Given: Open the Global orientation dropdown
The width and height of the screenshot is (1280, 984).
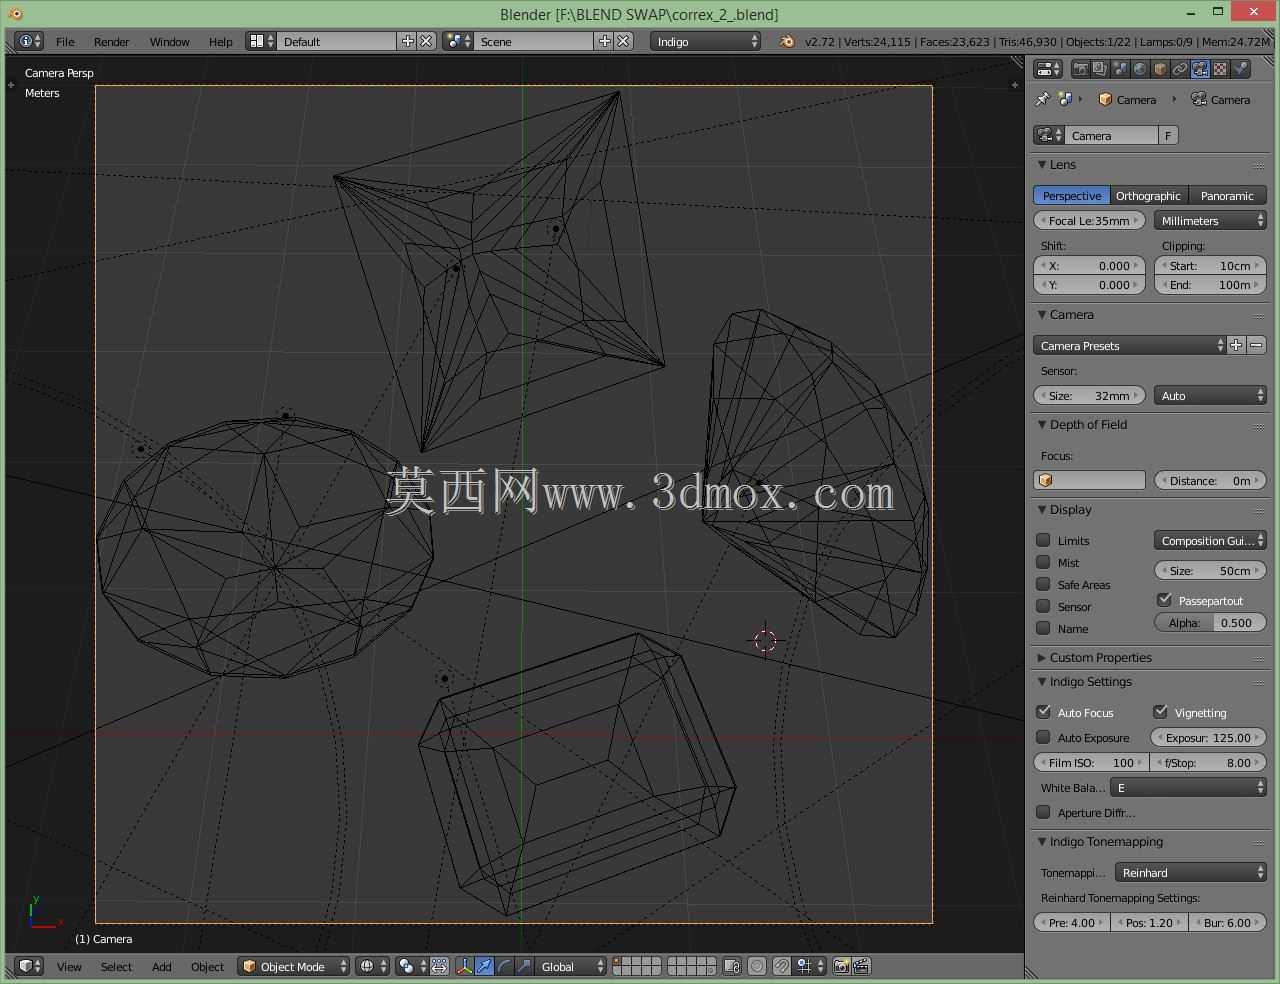Looking at the screenshot, I should click(571, 966).
